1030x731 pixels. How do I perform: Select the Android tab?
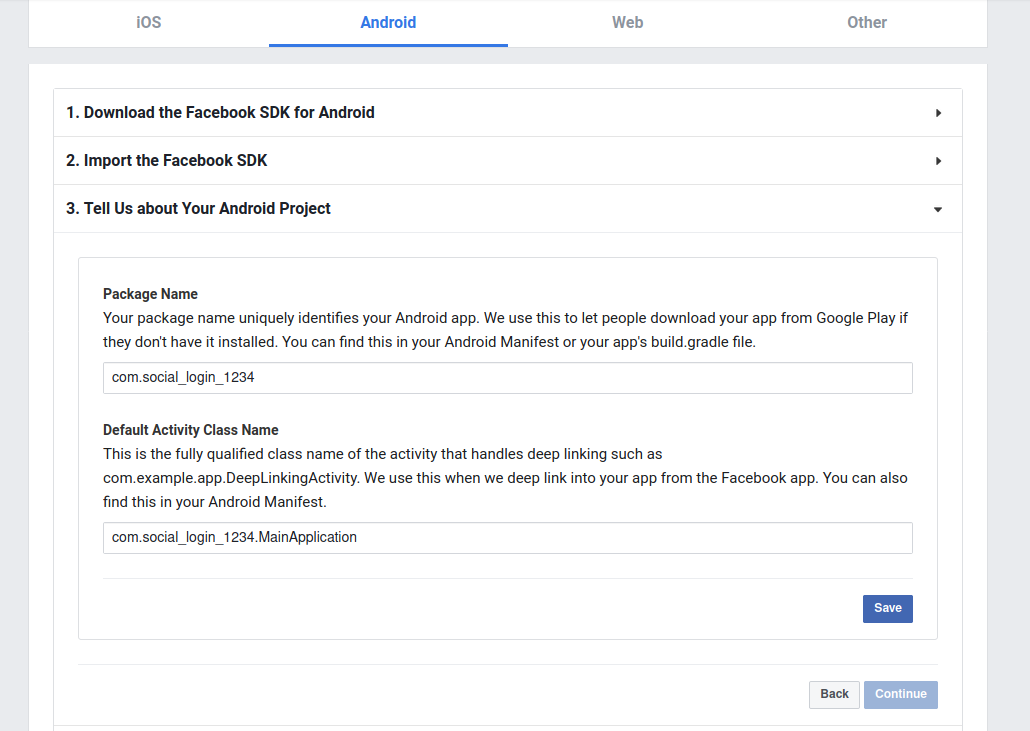pyautogui.click(x=388, y=22)
